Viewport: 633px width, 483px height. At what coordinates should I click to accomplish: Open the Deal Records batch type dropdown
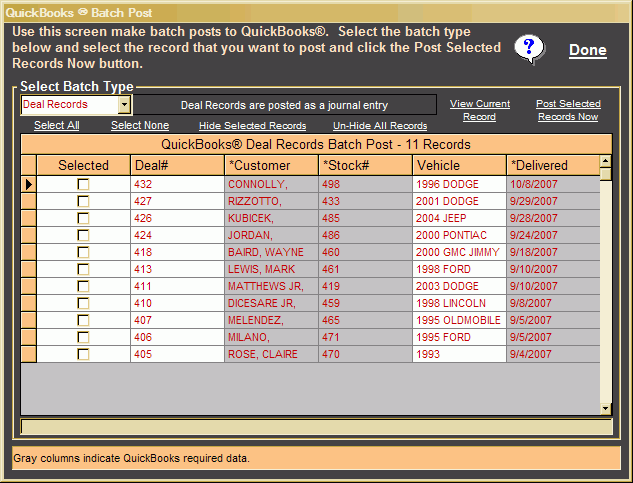[124, 105]
